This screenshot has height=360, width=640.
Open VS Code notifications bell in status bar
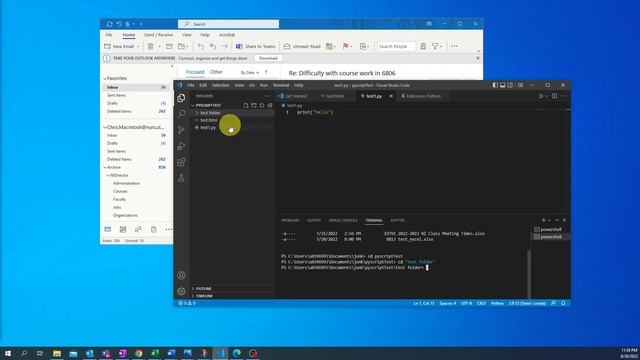pos(563,303)
